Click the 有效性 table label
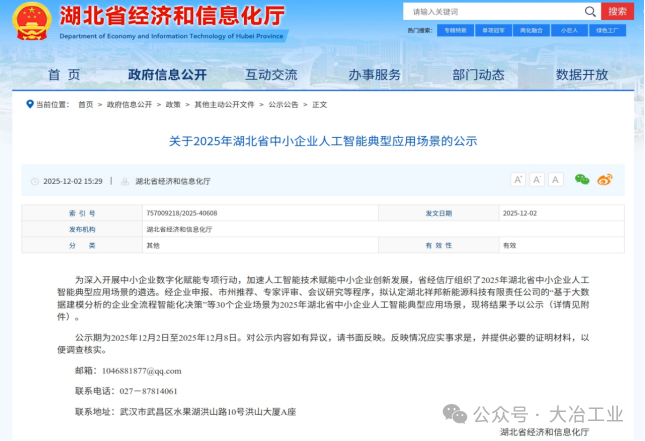The height and width of the screenshot is (441, 645). 439,246
